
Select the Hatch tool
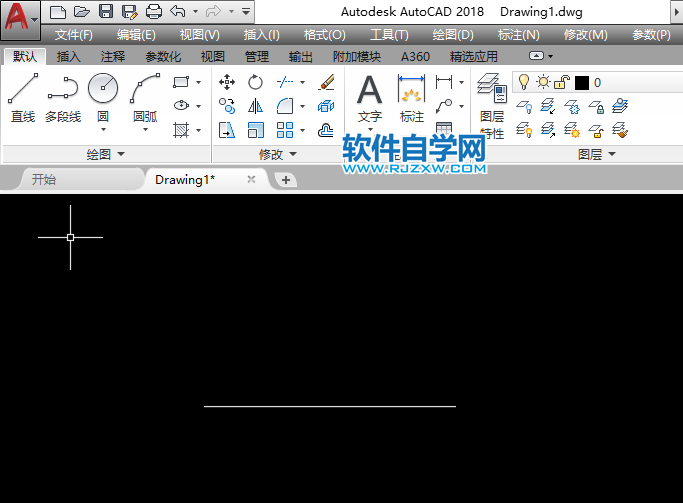[x=181, y=130]
